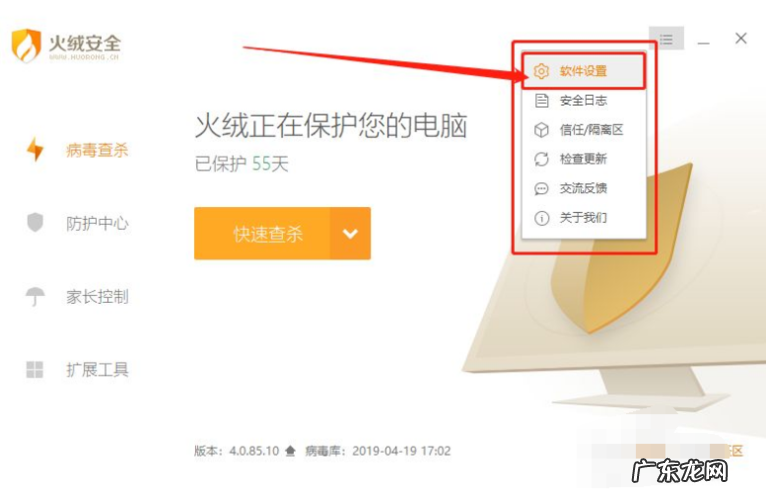
Task: Open 防护中心 sidebar section
Action: click(x=97, y=223)
